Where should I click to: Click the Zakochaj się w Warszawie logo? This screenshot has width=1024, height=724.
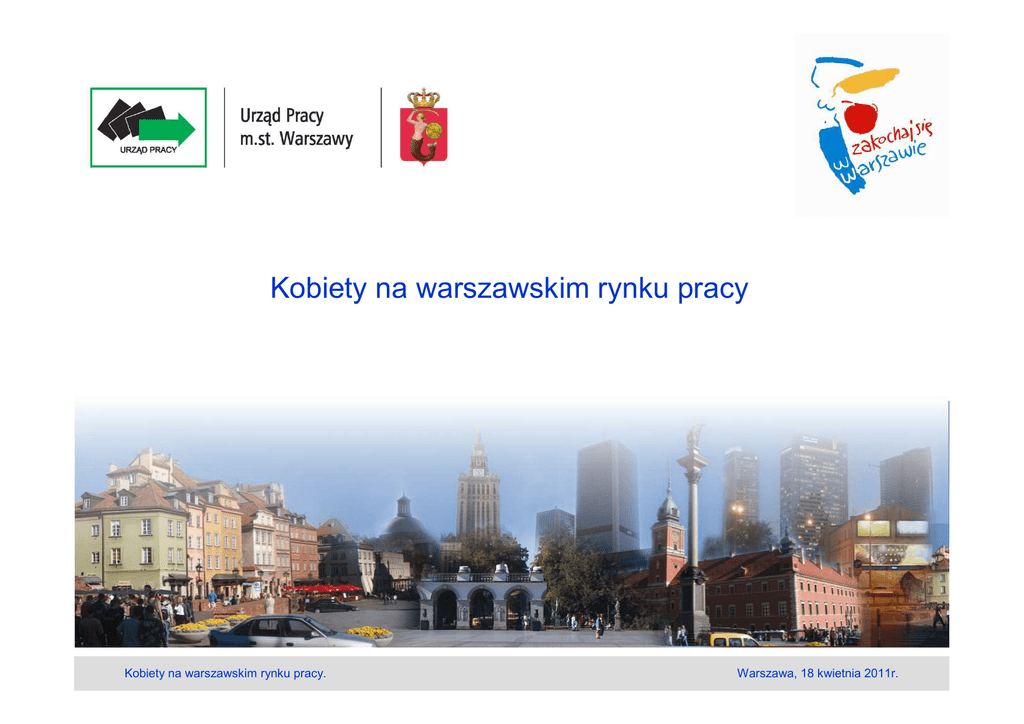[x=871, y=125]
